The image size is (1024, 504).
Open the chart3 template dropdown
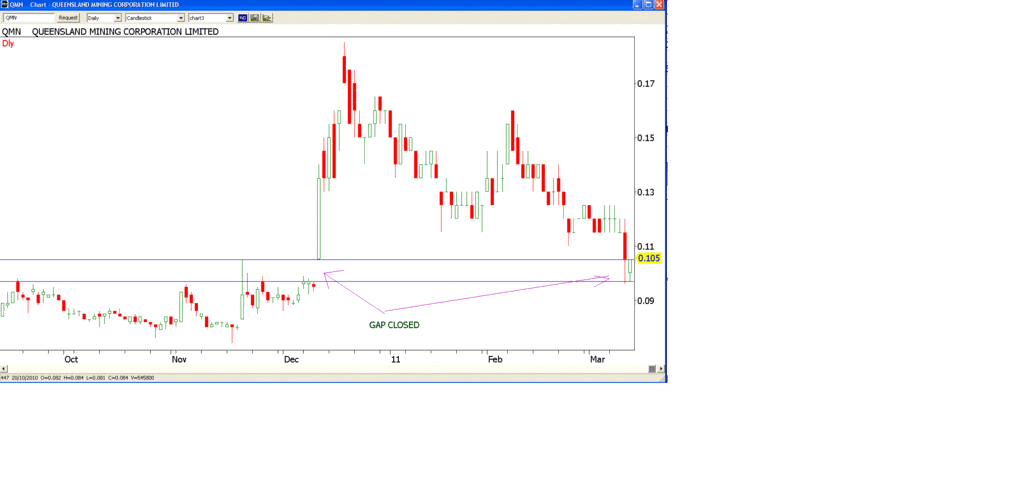point(210,18)
